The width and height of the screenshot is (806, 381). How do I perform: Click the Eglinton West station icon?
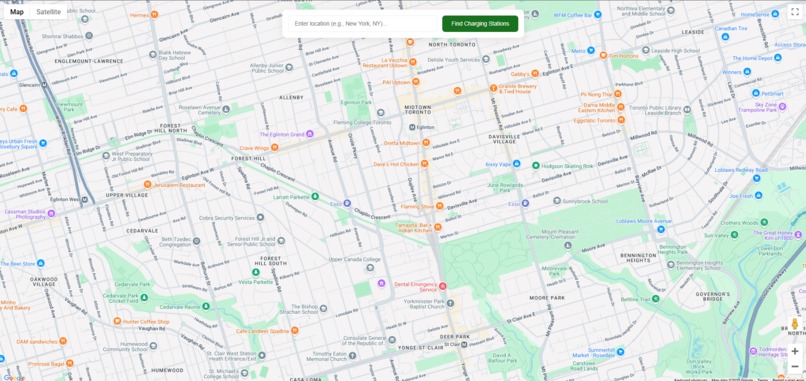(85, 199)
